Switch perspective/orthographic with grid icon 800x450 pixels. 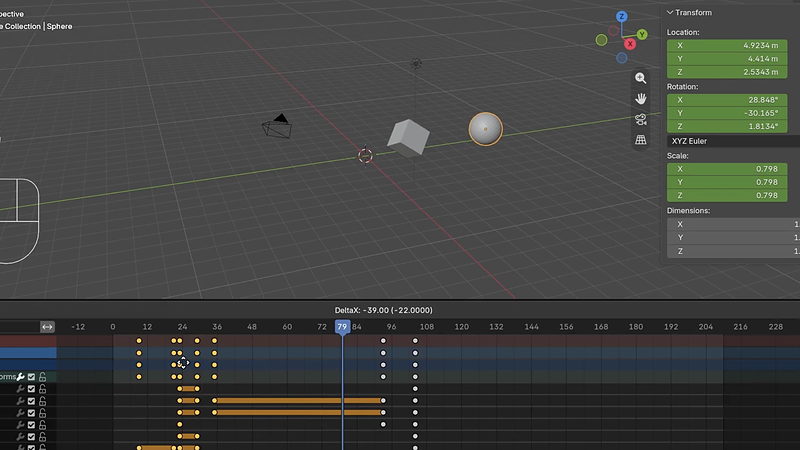coord(641,140)
